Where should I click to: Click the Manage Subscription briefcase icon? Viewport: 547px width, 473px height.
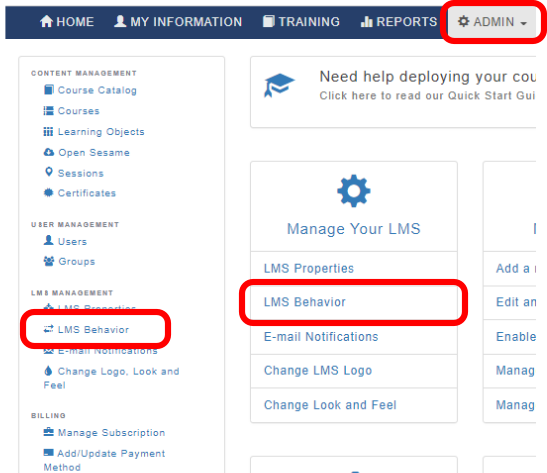(x=48, y=432)
